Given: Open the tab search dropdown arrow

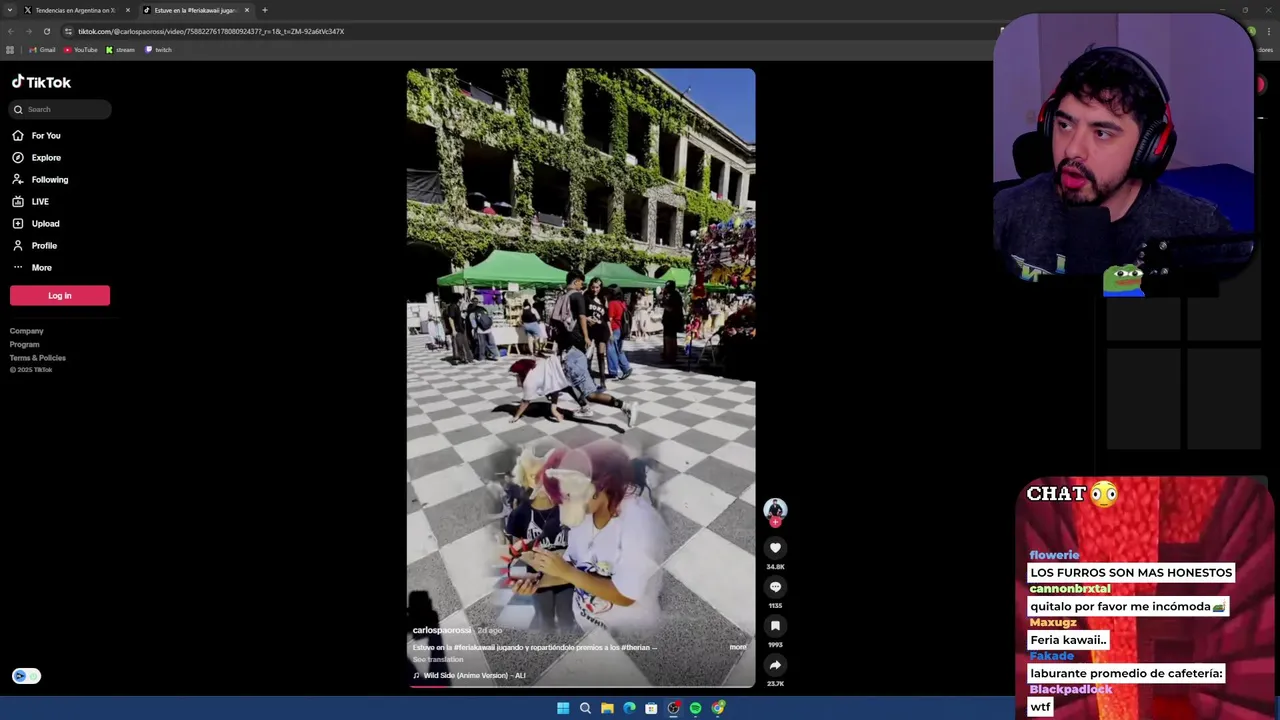Looking at the screenshot, I should click(x=10, y=10).
